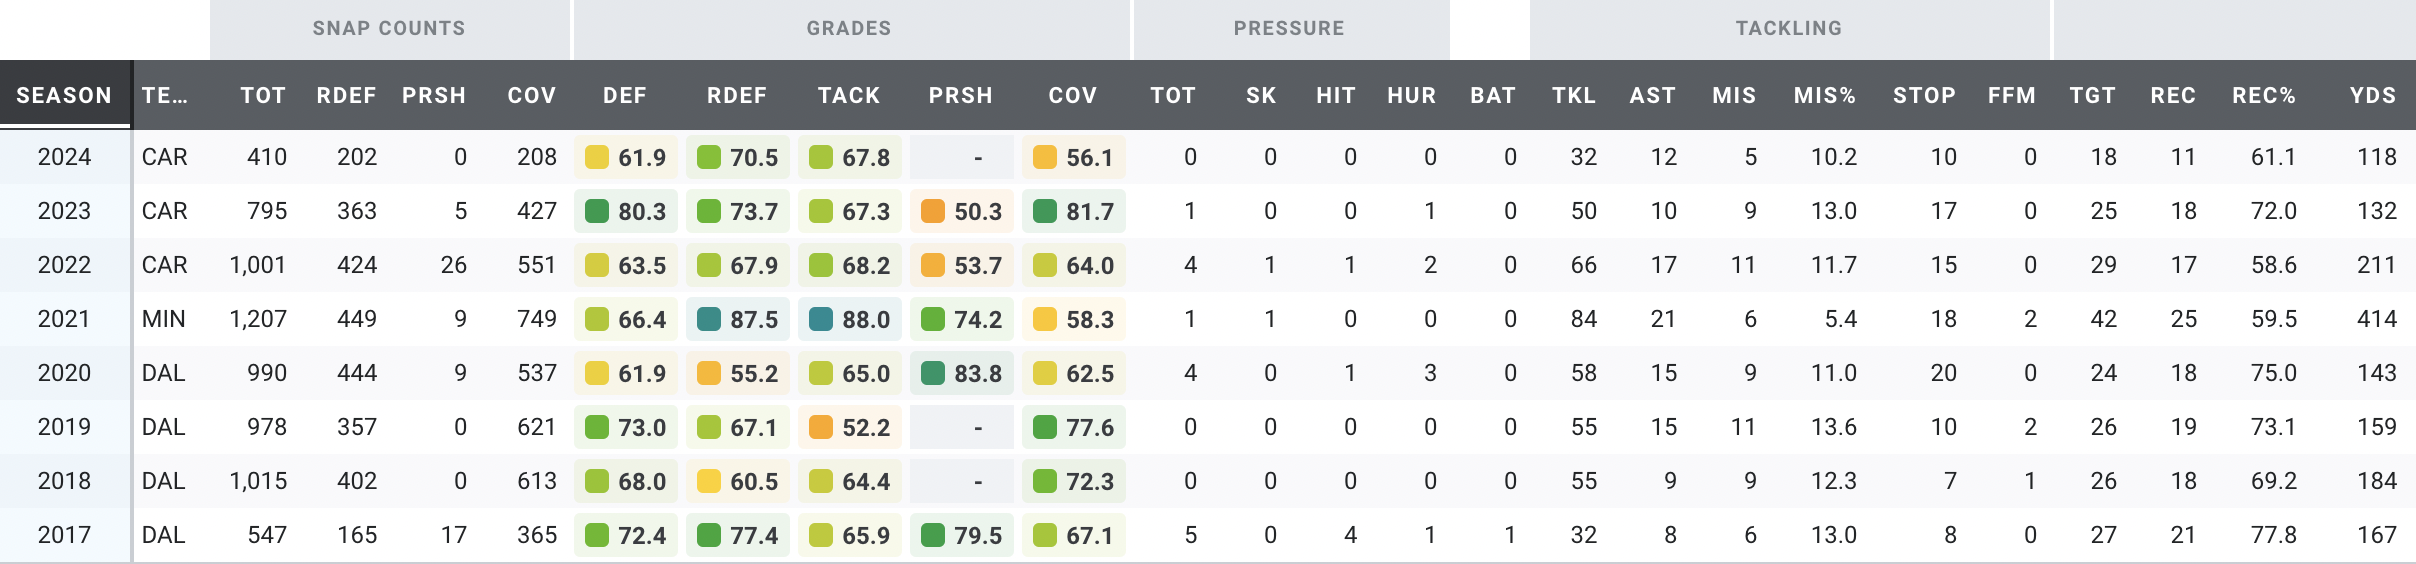Click the TACKLING group header

click(1788, 28)
